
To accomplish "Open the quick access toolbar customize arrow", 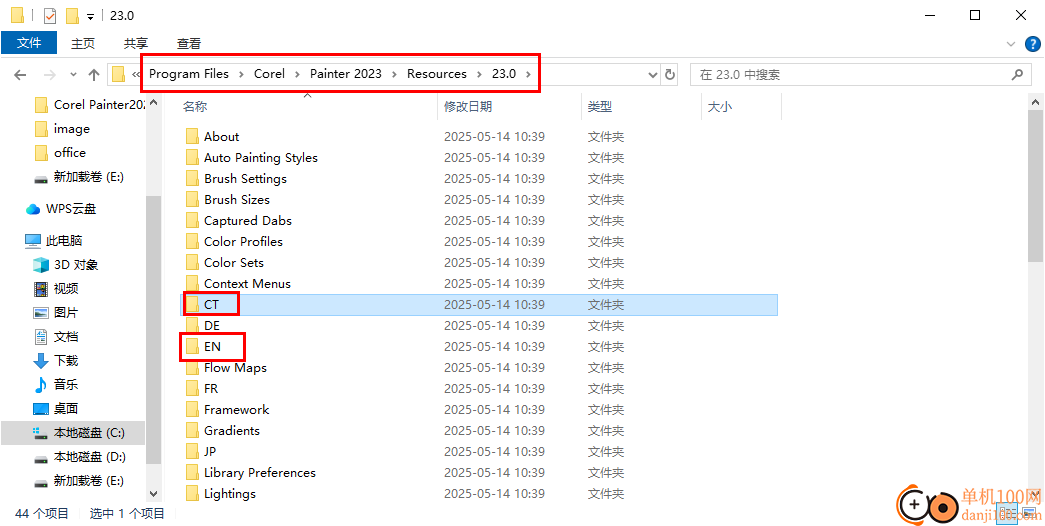I will tap(91, 17).
